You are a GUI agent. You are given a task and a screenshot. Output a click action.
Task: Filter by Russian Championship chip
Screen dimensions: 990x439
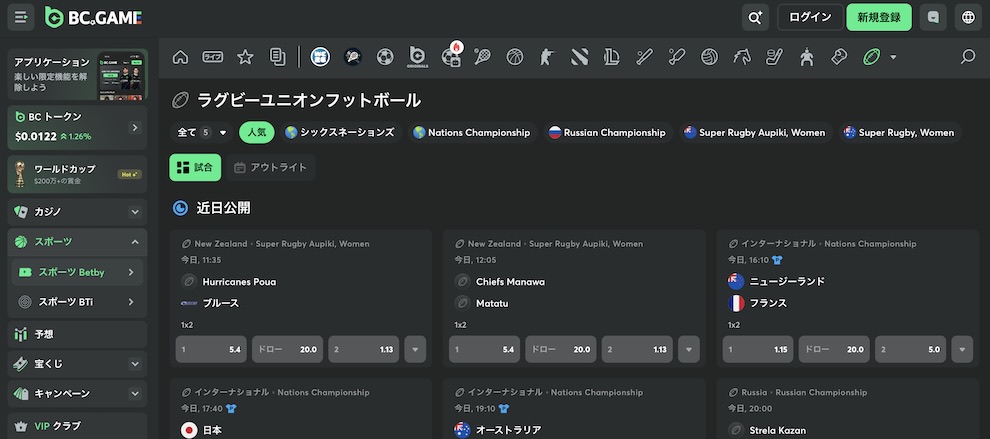click(x=607, y=133)
